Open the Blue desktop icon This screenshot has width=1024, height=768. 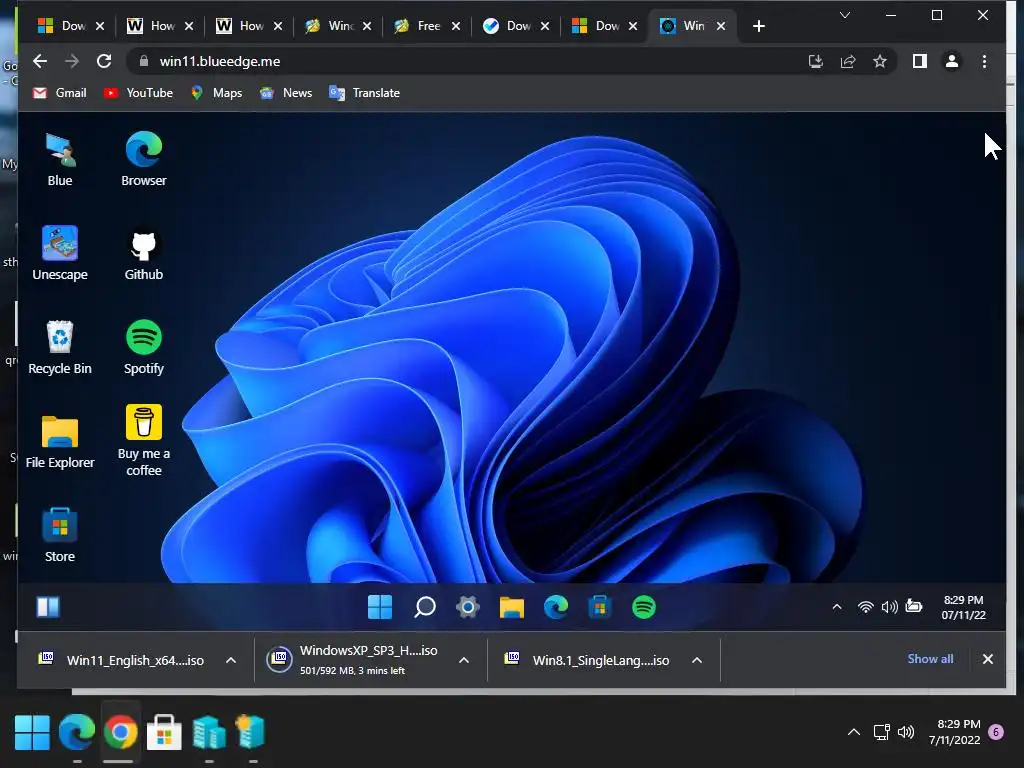(60, 159)
